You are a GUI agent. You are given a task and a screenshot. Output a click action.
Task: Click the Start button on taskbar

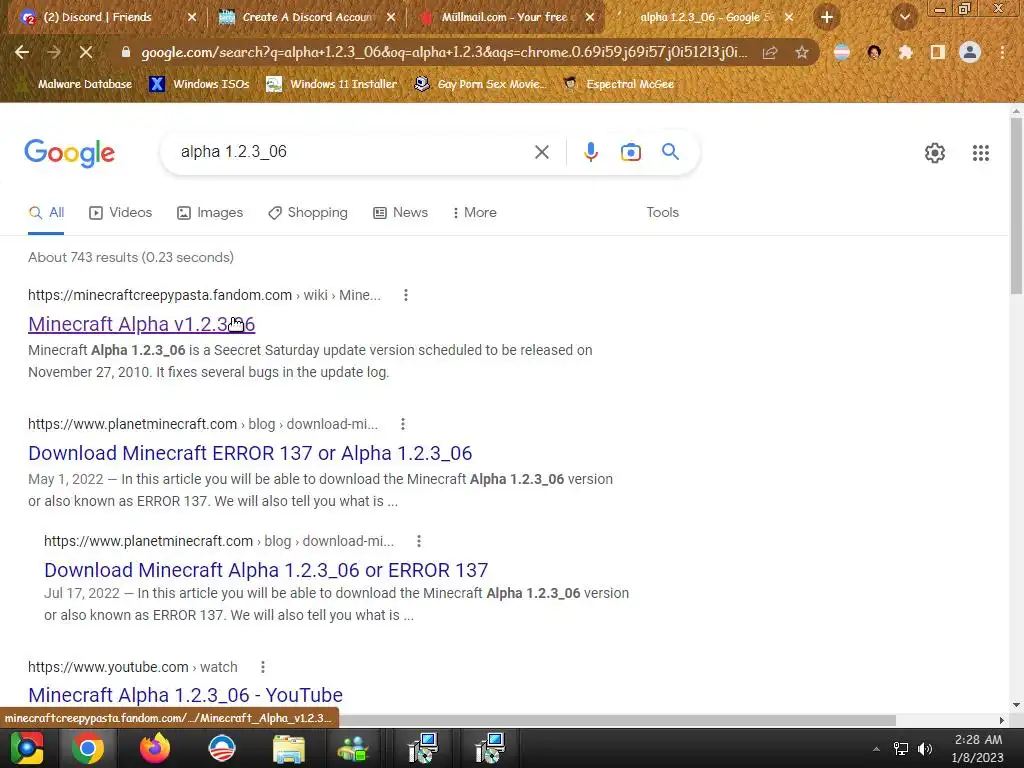[x=27, y=748]
